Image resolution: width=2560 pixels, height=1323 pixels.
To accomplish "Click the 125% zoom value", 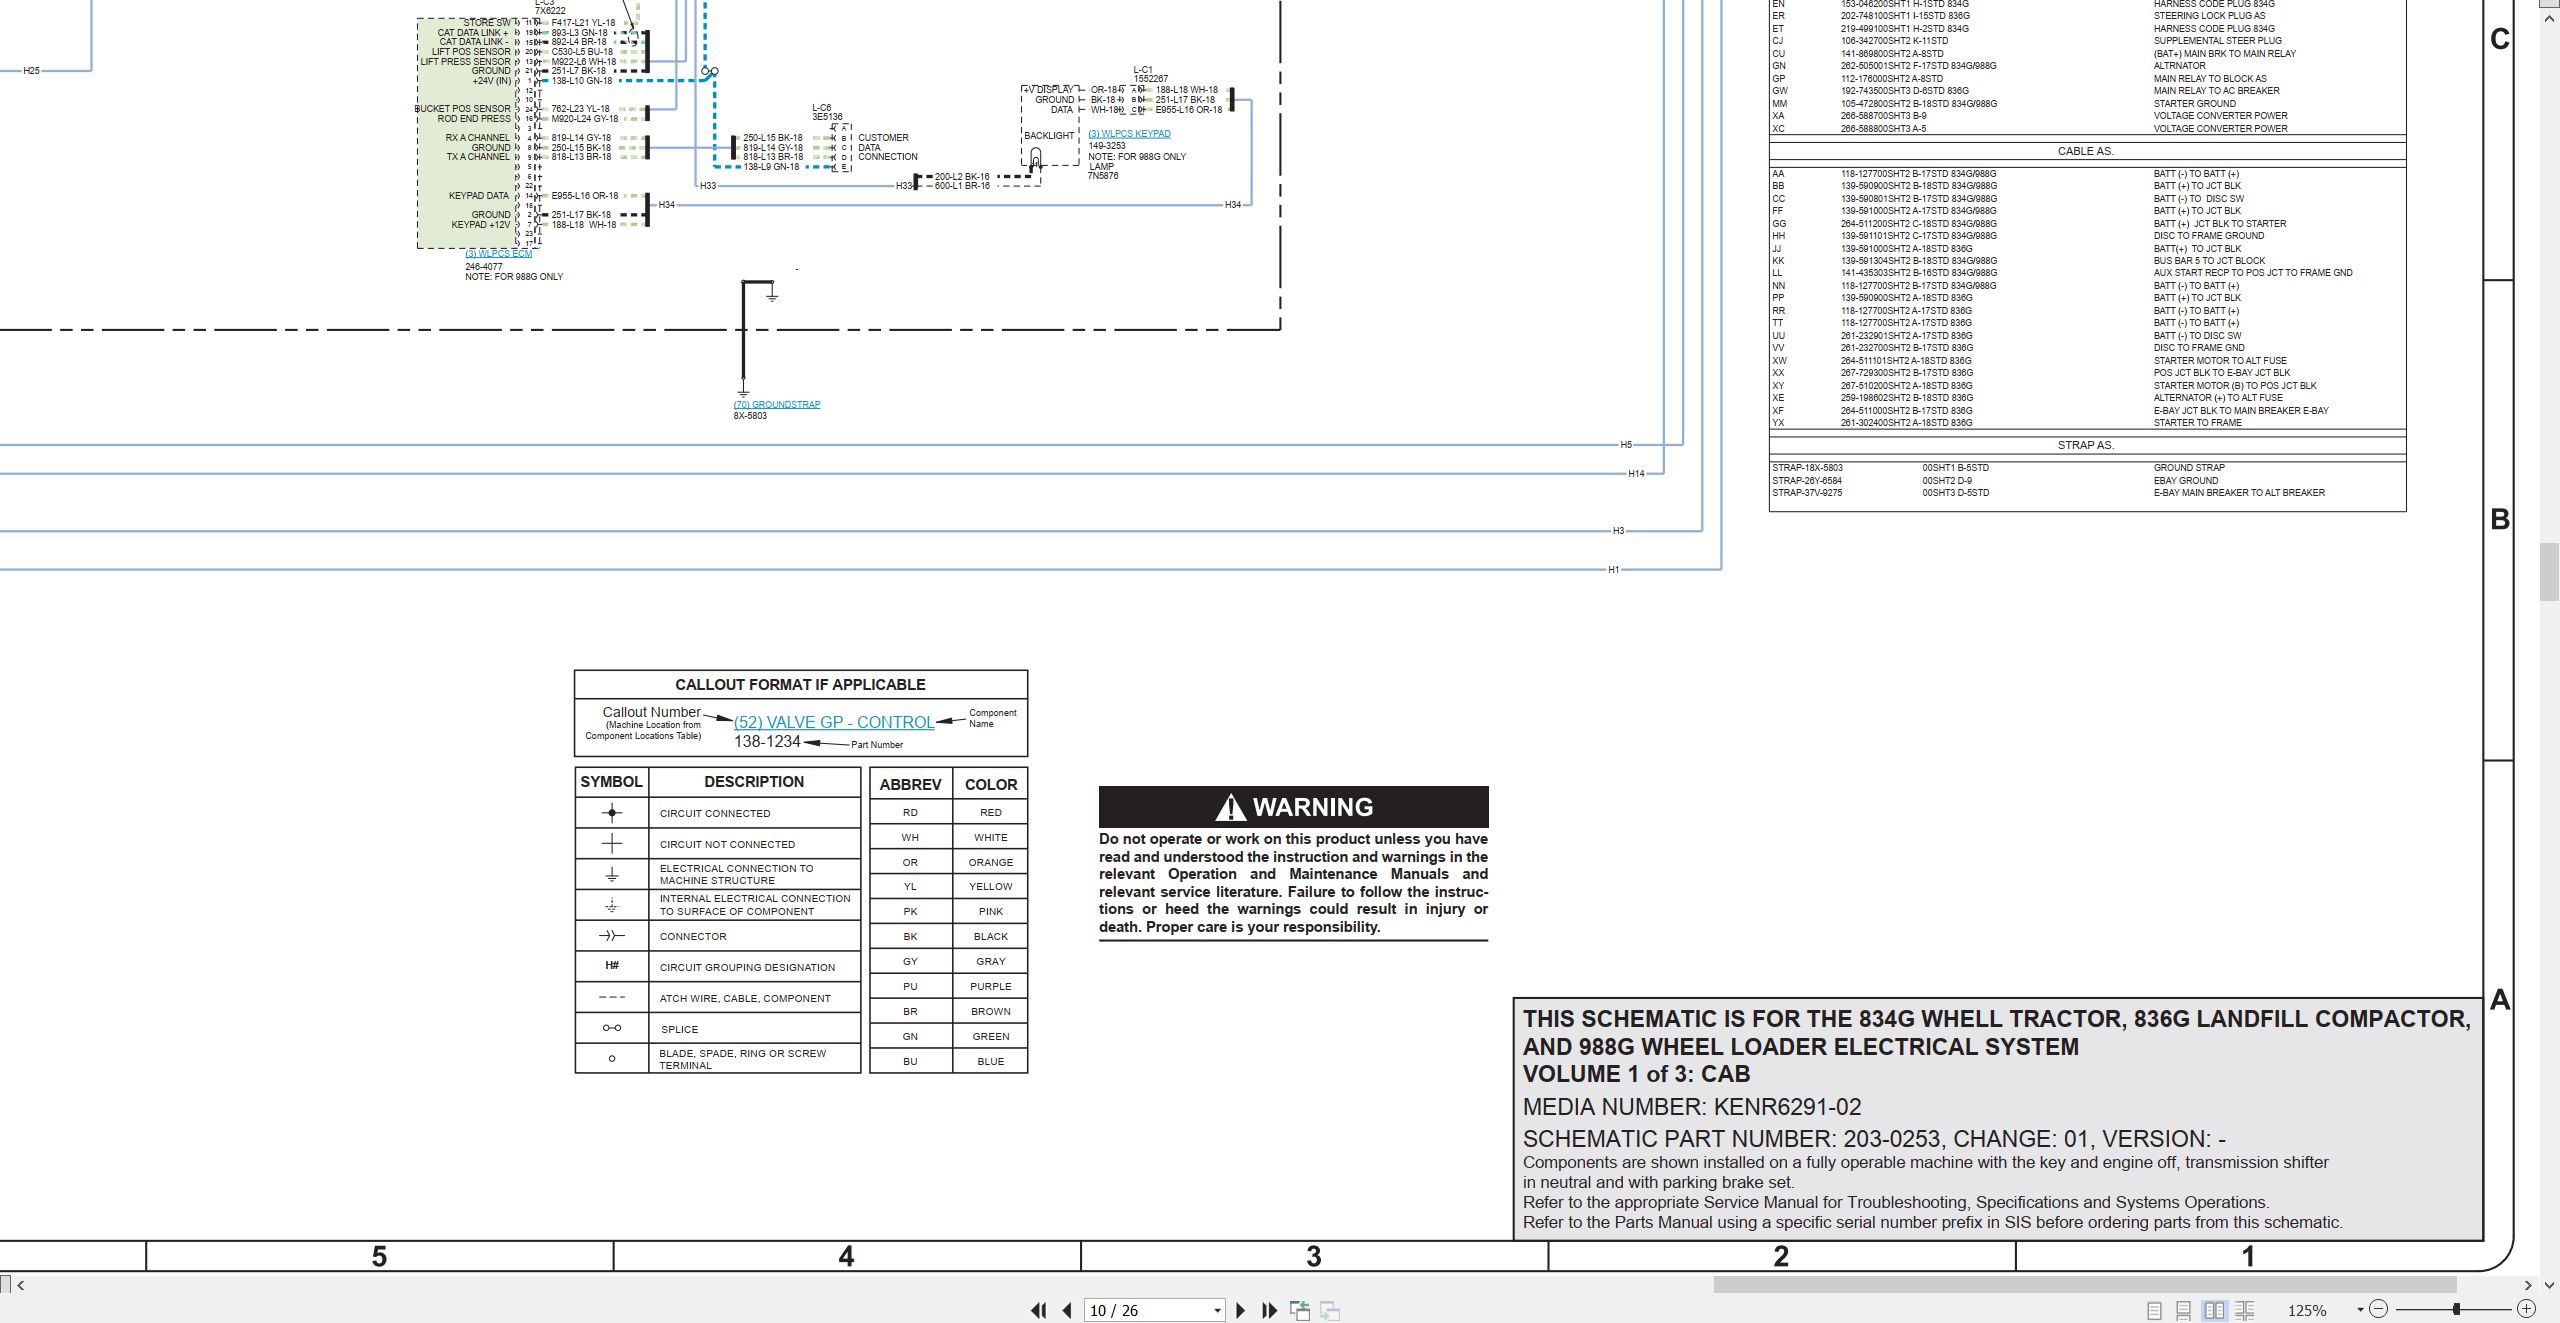I will pyautogui.click(x=2307, y=1310).
